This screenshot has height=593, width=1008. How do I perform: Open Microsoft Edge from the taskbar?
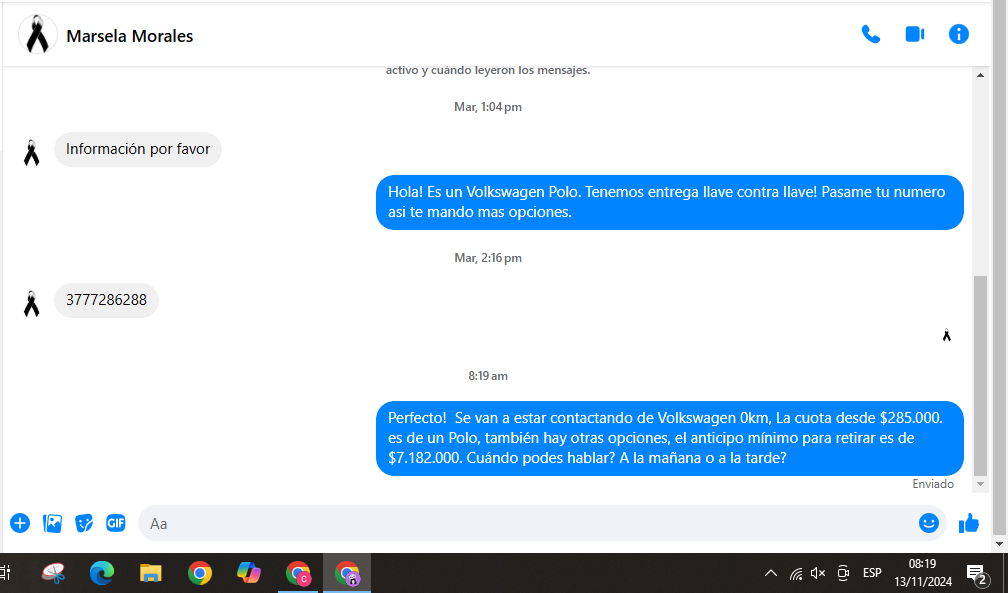tap(101, 573)
